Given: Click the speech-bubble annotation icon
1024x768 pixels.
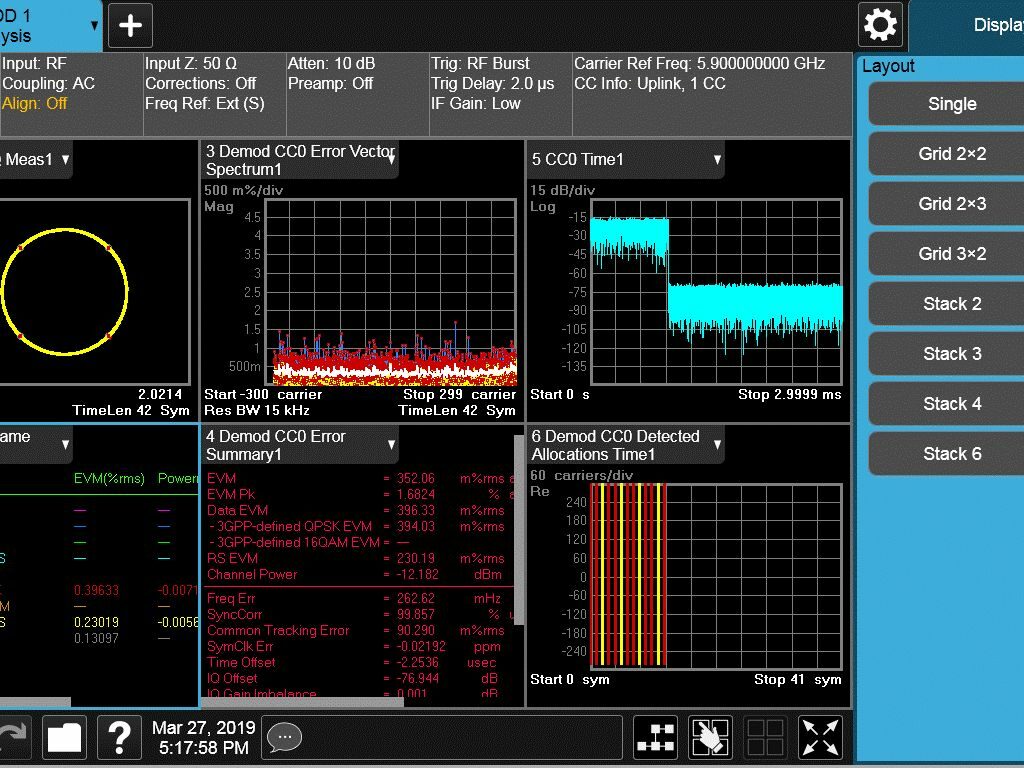Looking at the screenshot, I should [x=284, y=737].
